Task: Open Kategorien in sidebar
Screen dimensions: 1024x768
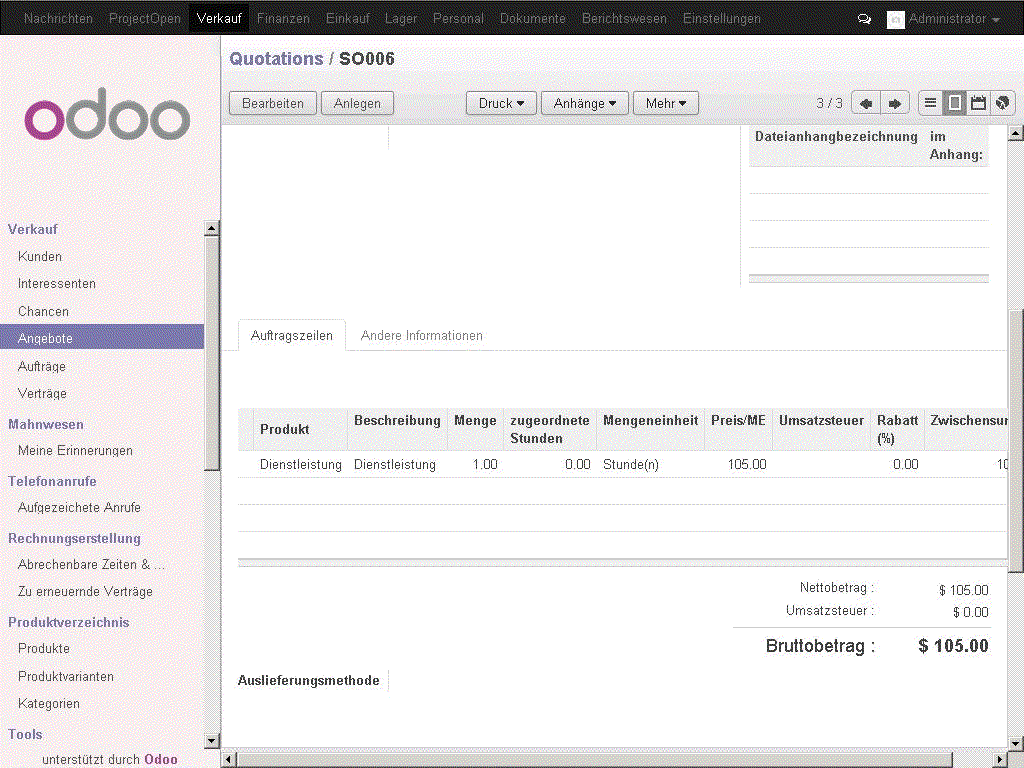Action: tap(48, 704)
